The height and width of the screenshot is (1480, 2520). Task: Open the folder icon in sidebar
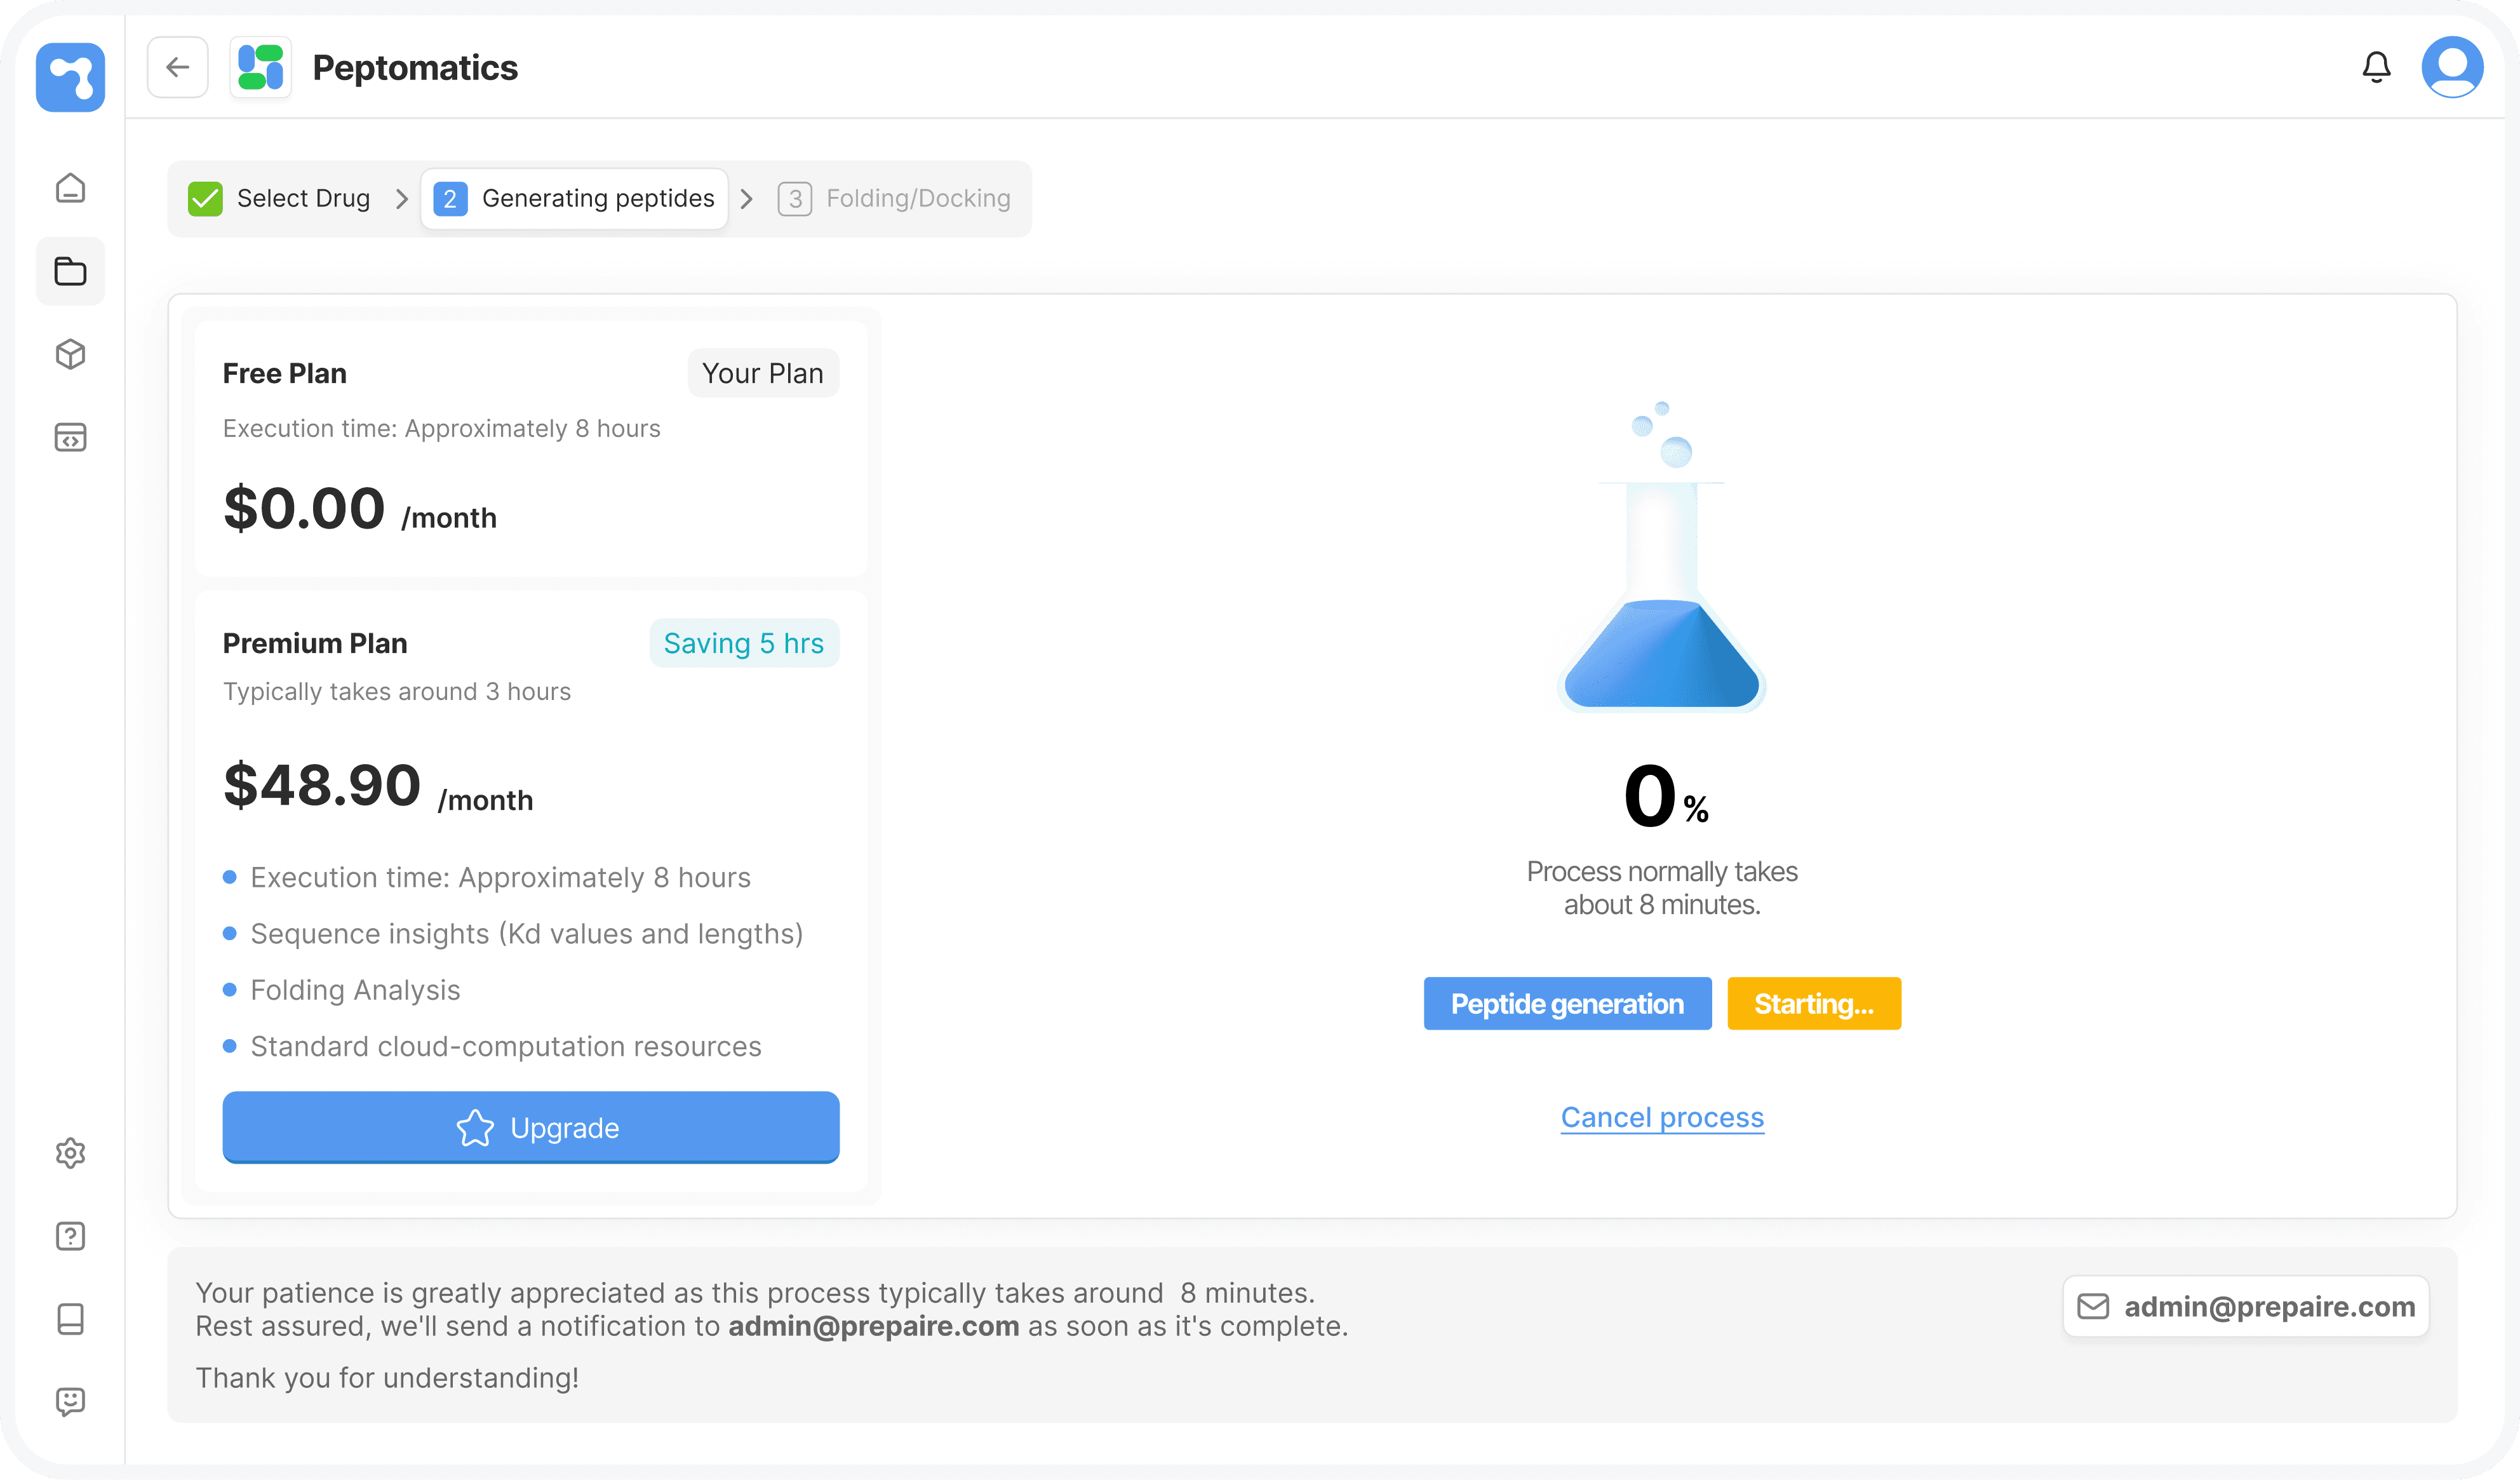tap(70, 271)
